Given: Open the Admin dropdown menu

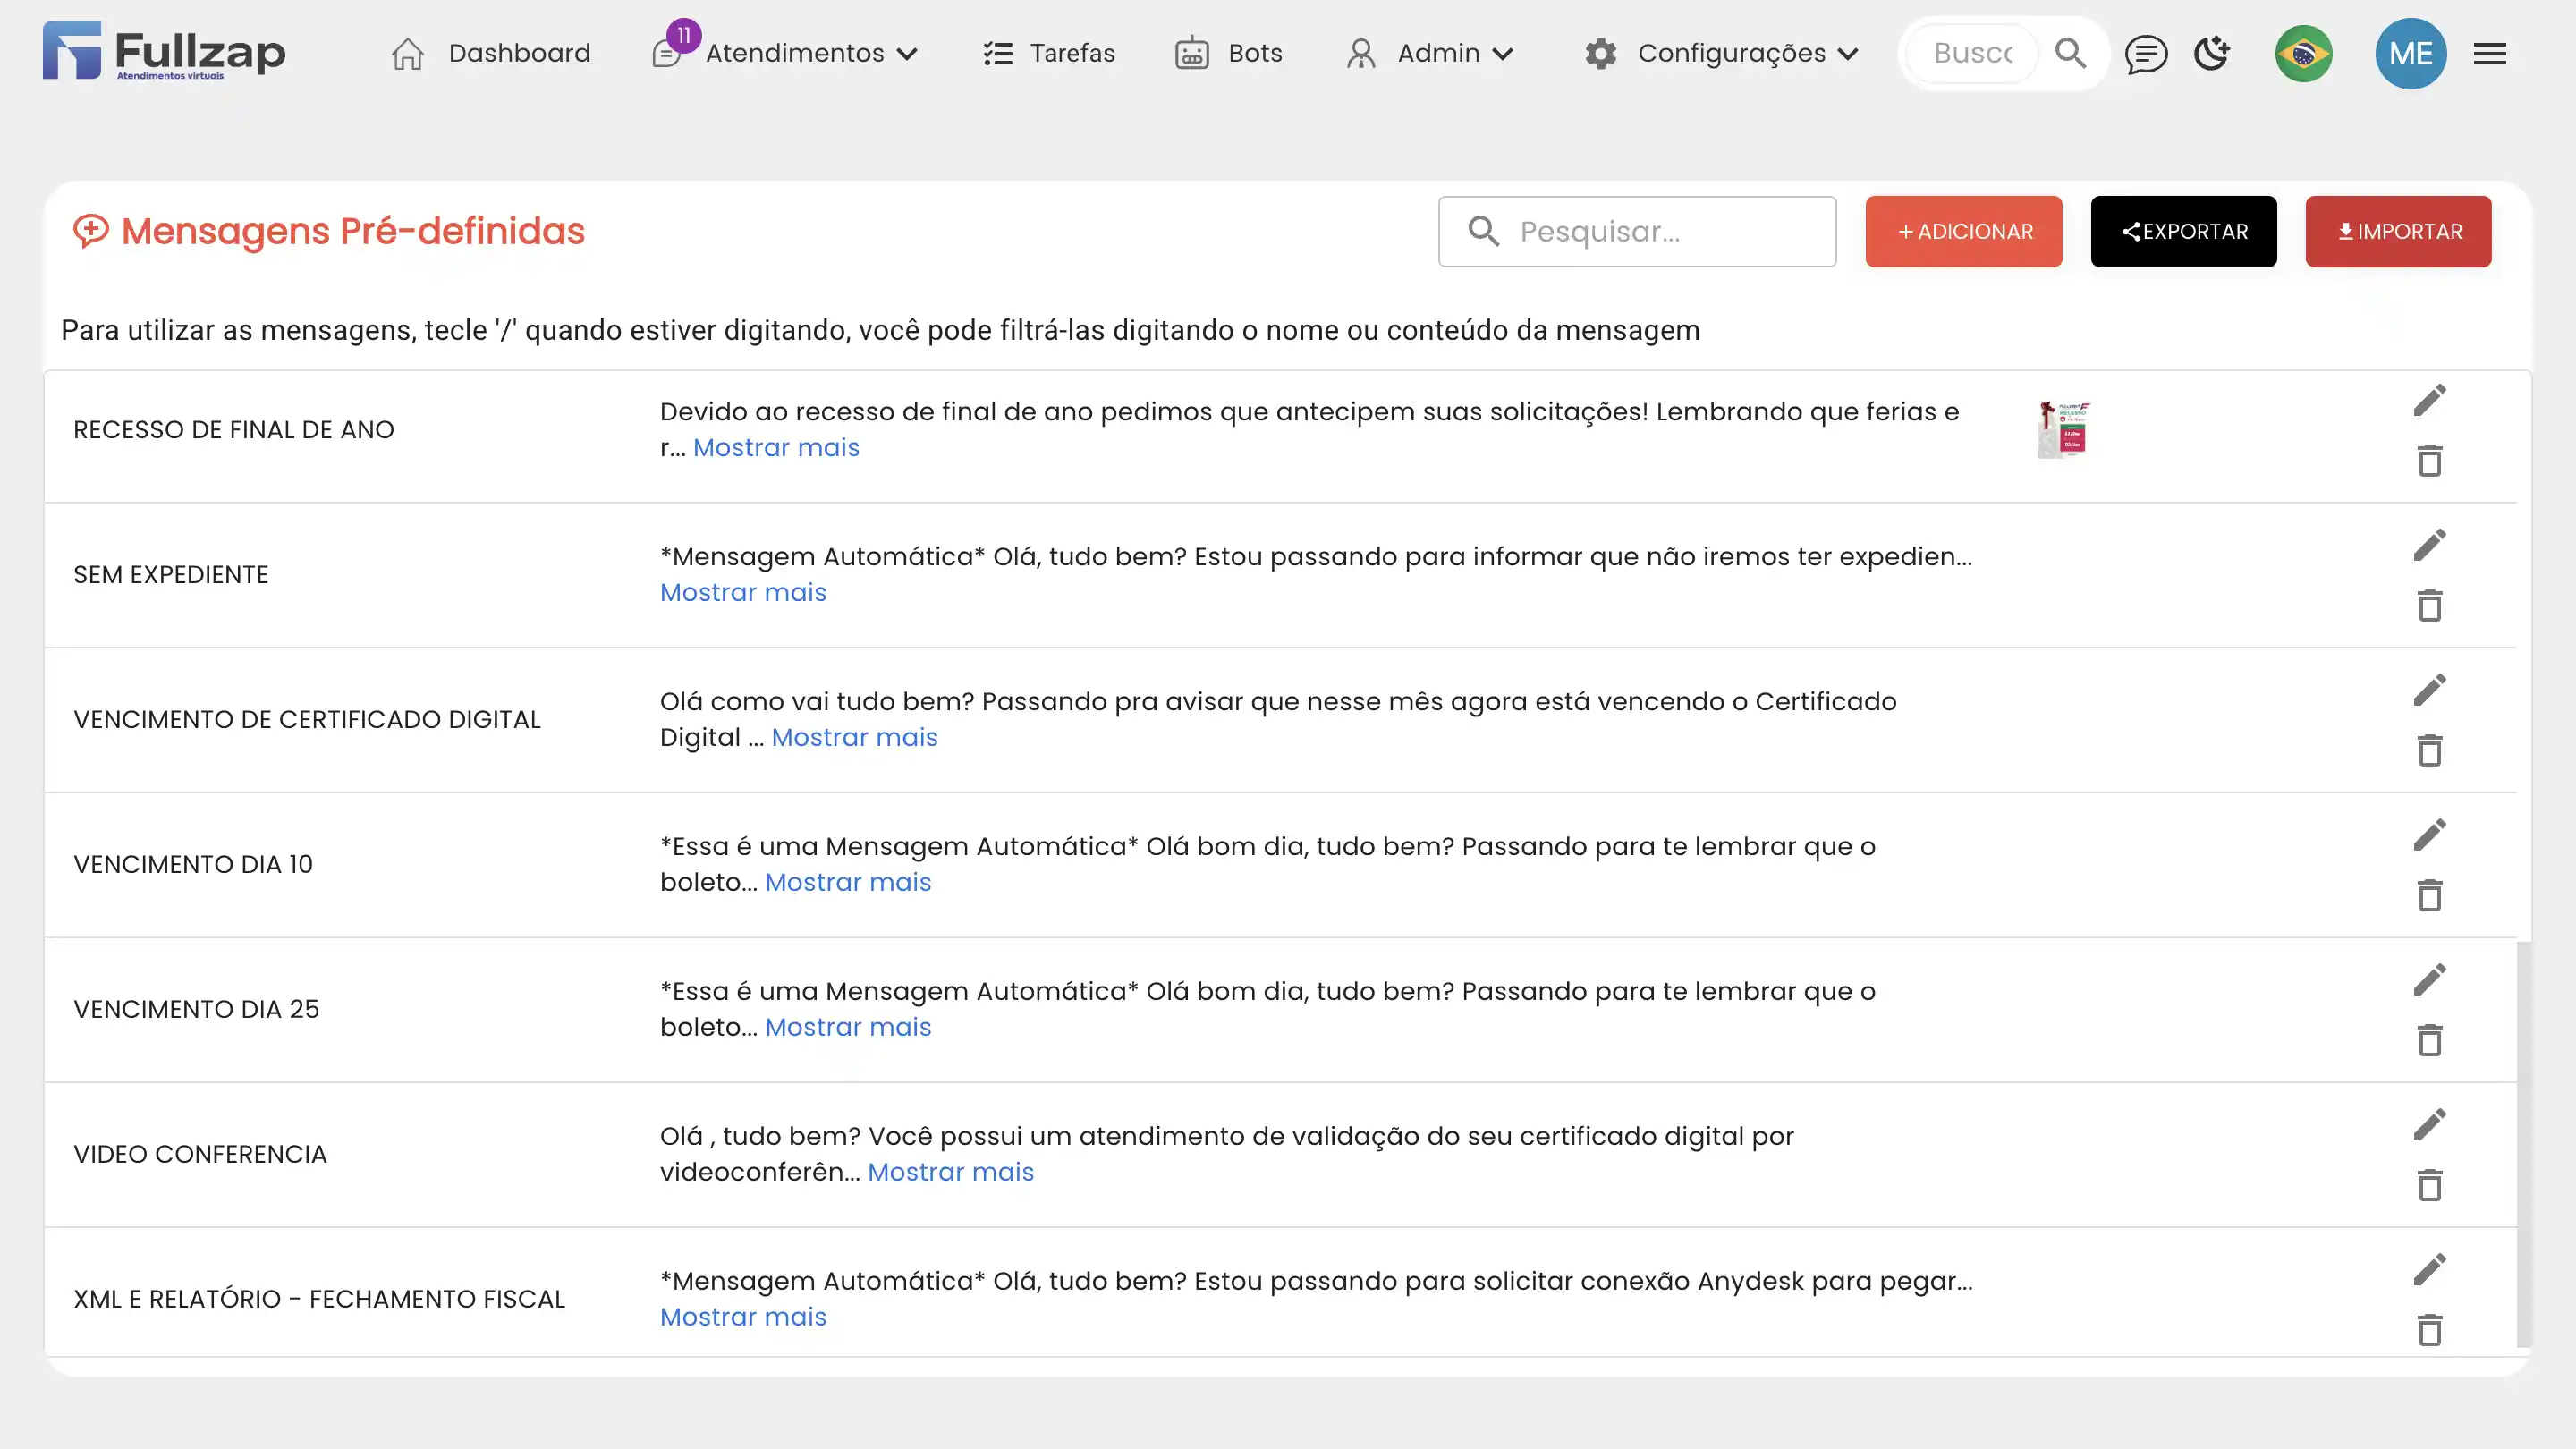Looking at the screenshot, I should [1437, 54].
